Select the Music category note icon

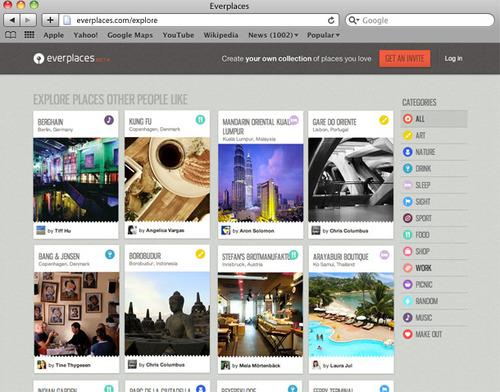coord(407,317)
